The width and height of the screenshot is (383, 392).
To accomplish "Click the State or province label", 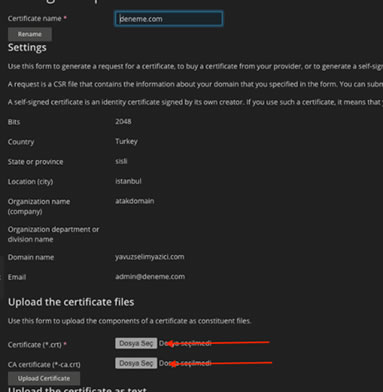I will coord(35,162).
